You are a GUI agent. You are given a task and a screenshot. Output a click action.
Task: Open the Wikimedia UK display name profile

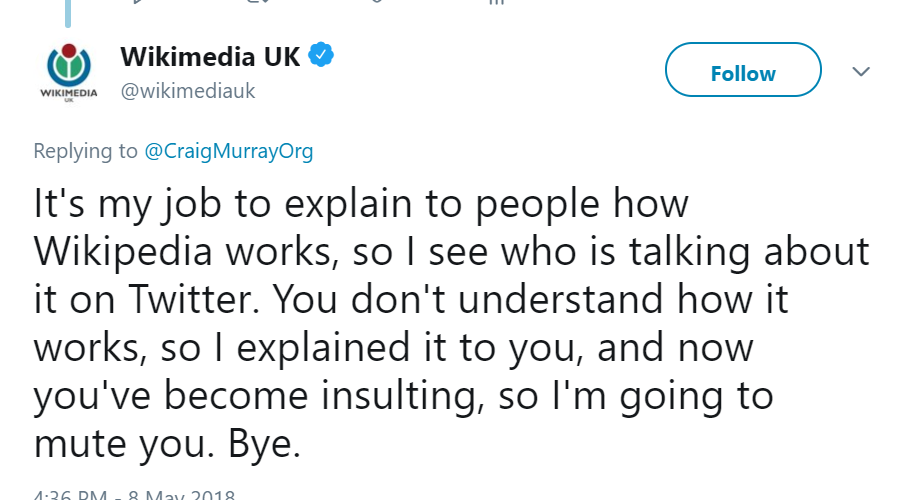210,57
